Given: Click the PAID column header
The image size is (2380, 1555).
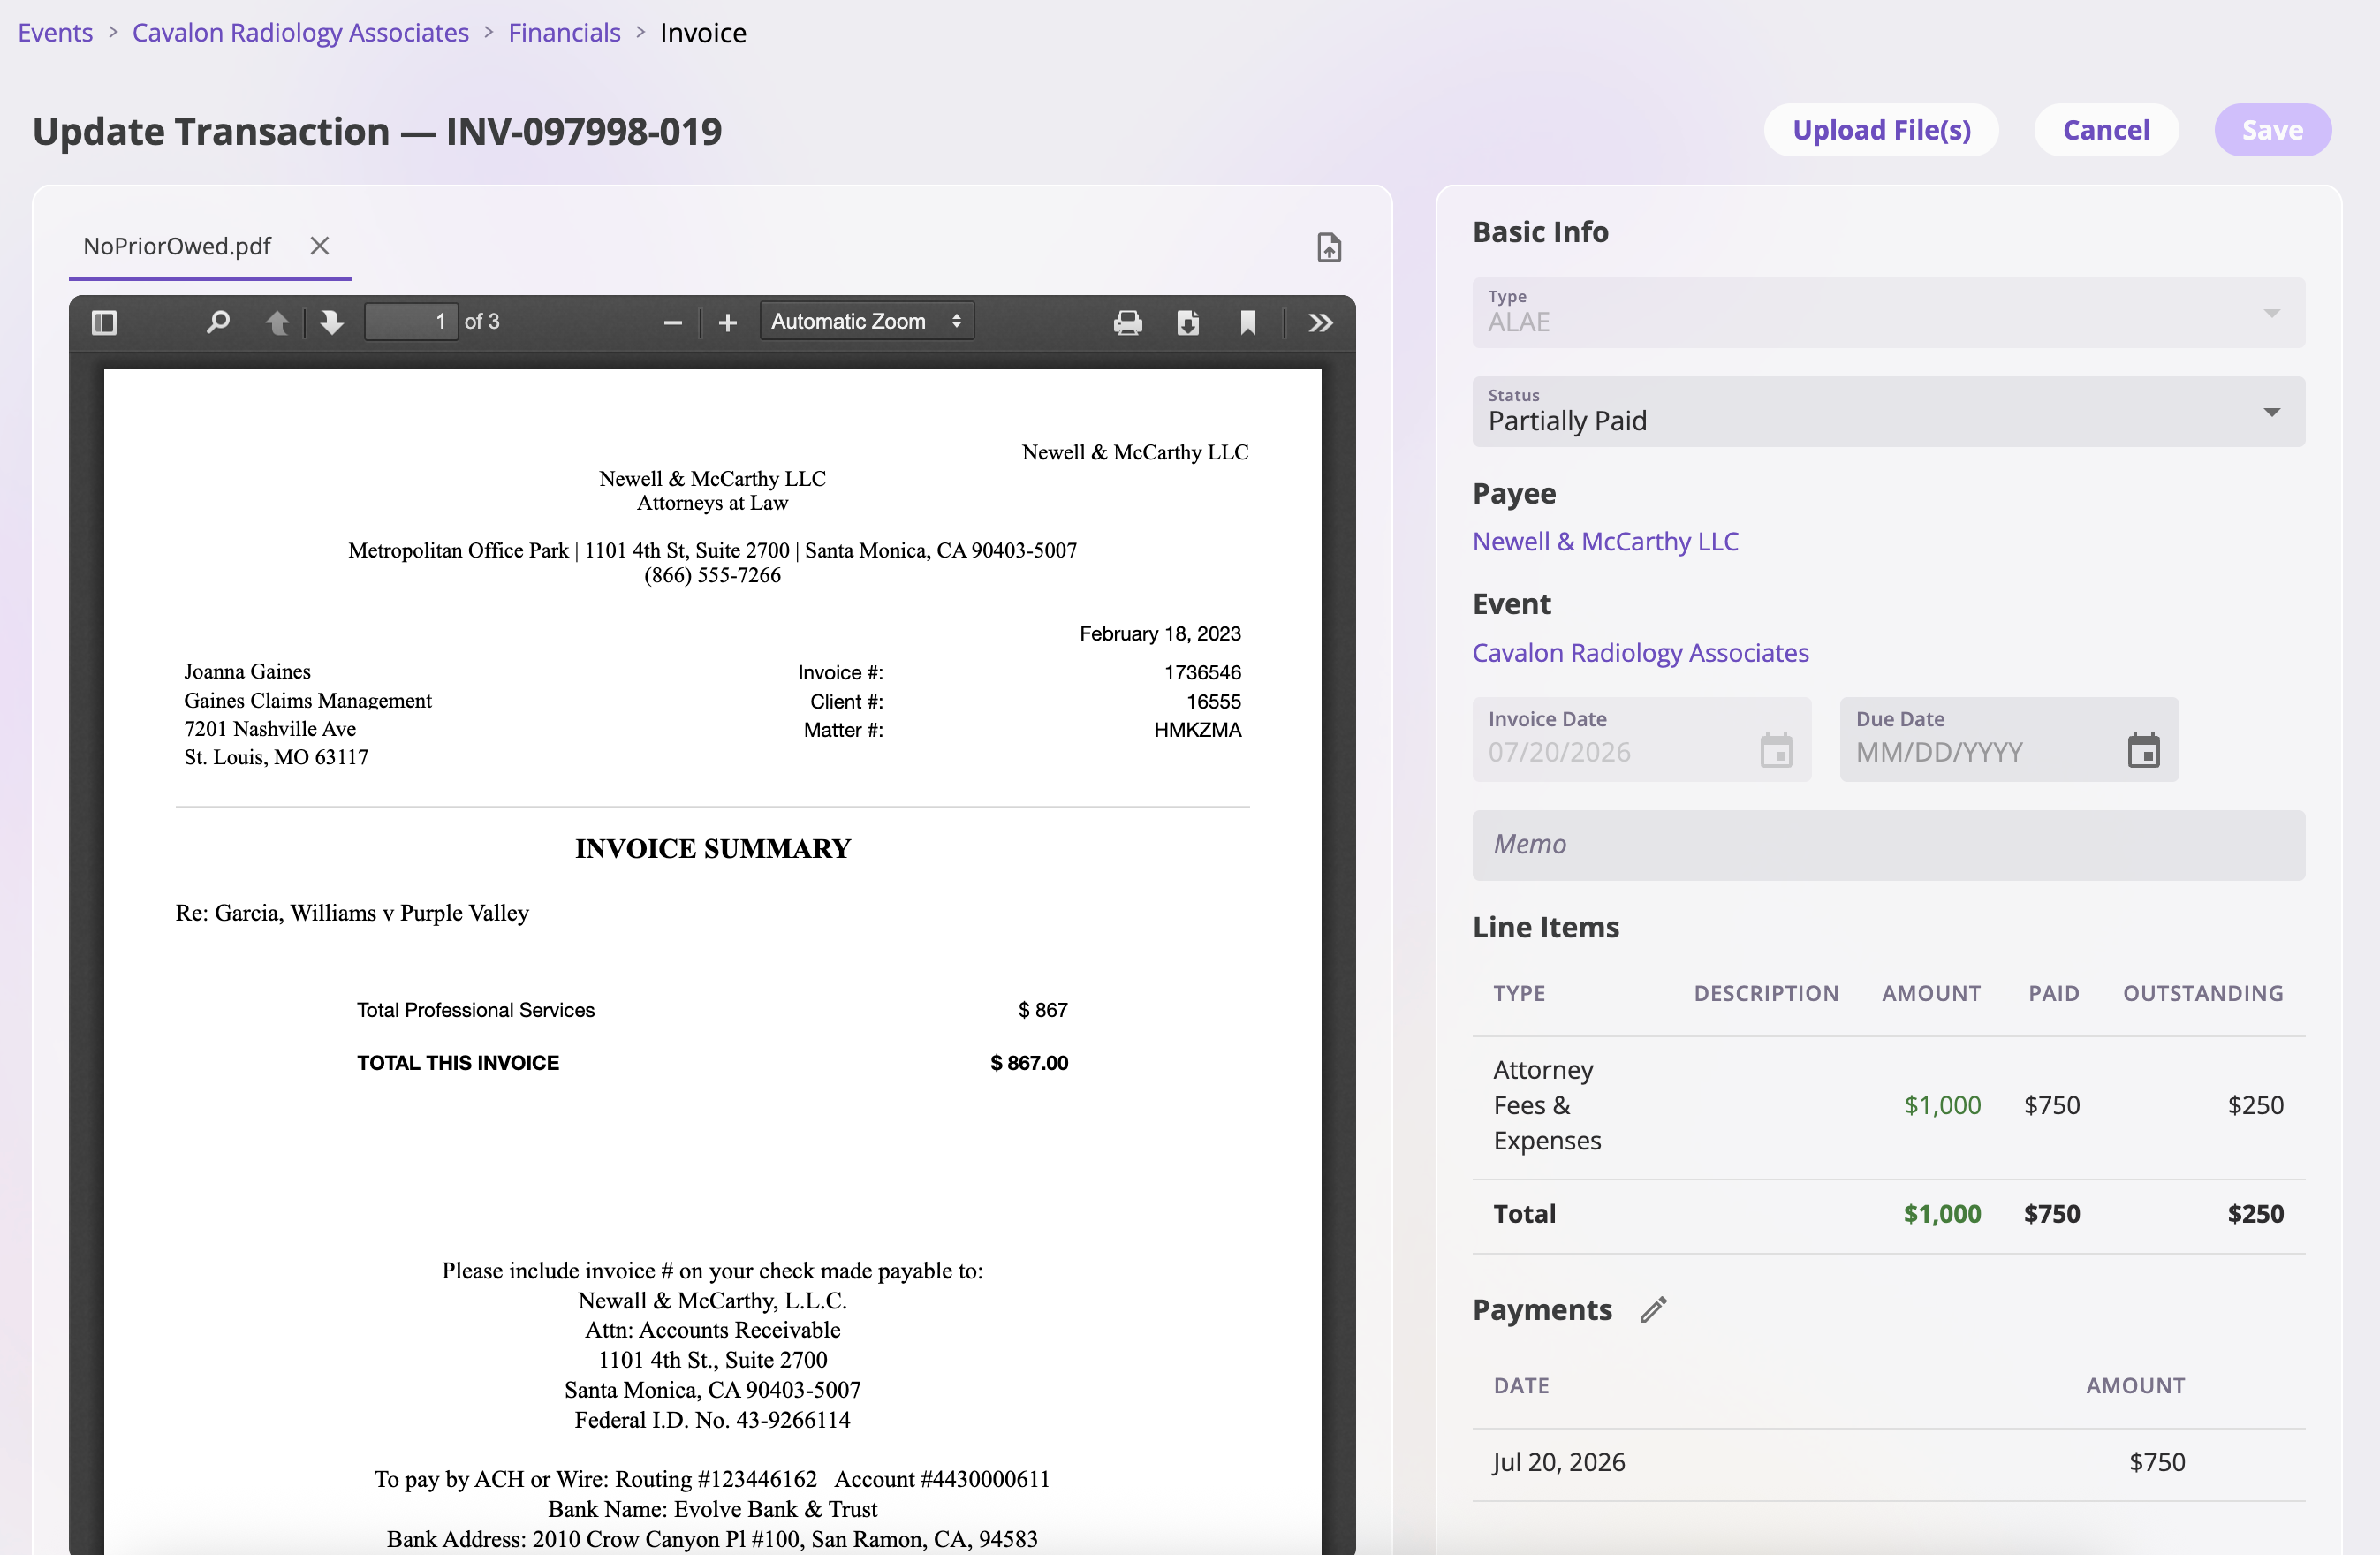Looking at the screenshot, I should (x=2053, y=993).
